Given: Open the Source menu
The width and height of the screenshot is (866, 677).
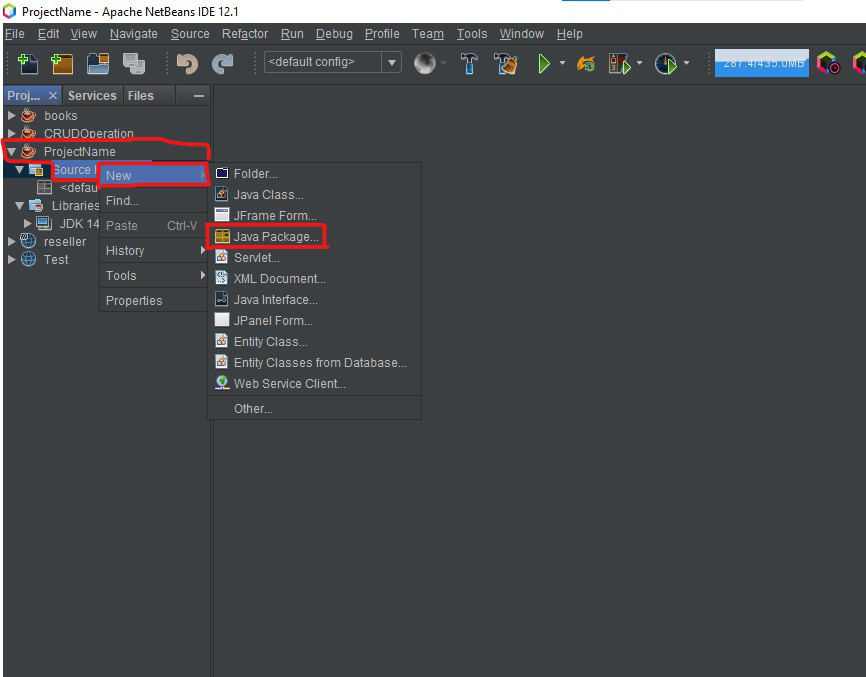Looking at the screenshot, I should pyautogui.click(x=190, y=34).
